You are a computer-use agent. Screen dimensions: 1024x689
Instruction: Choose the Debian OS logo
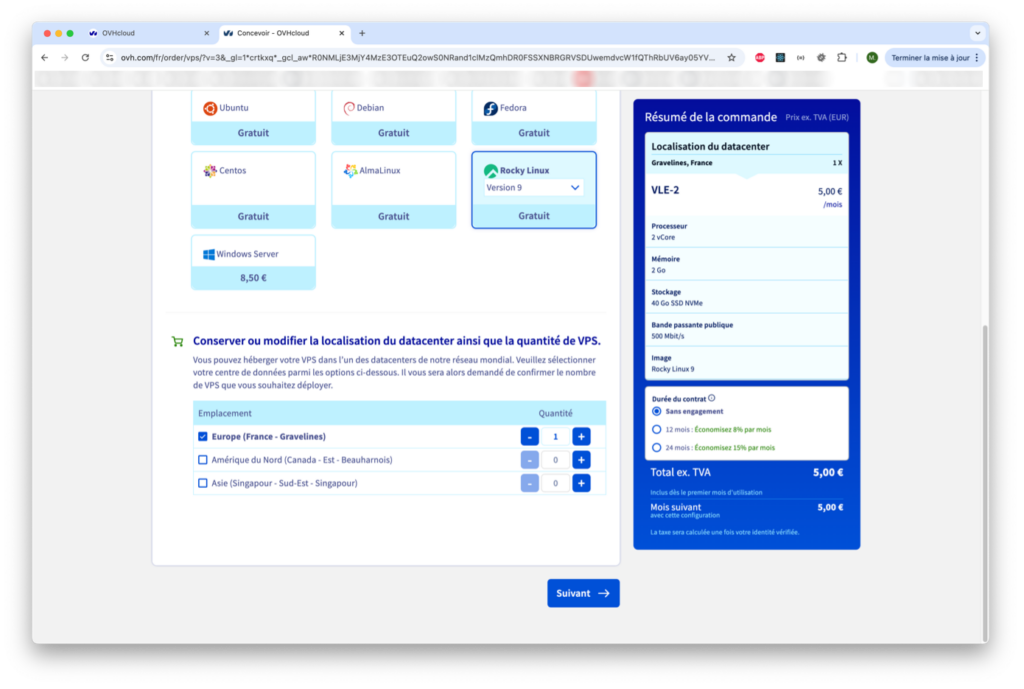pos(349,108)
